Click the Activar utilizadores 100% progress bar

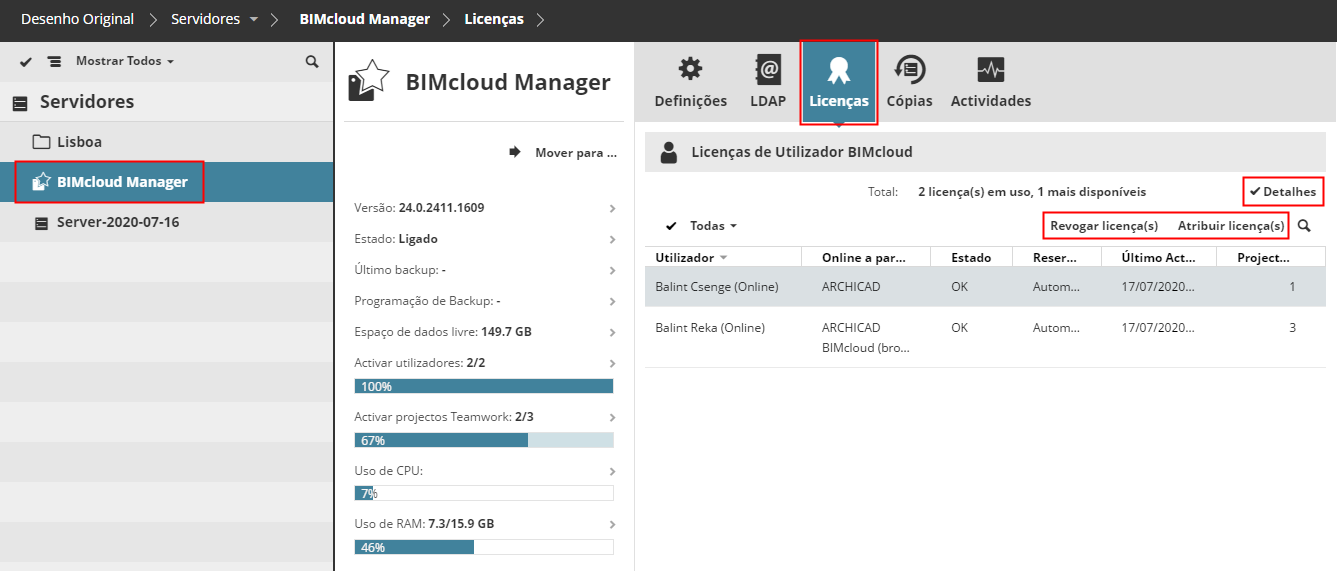tap(484, 386)
